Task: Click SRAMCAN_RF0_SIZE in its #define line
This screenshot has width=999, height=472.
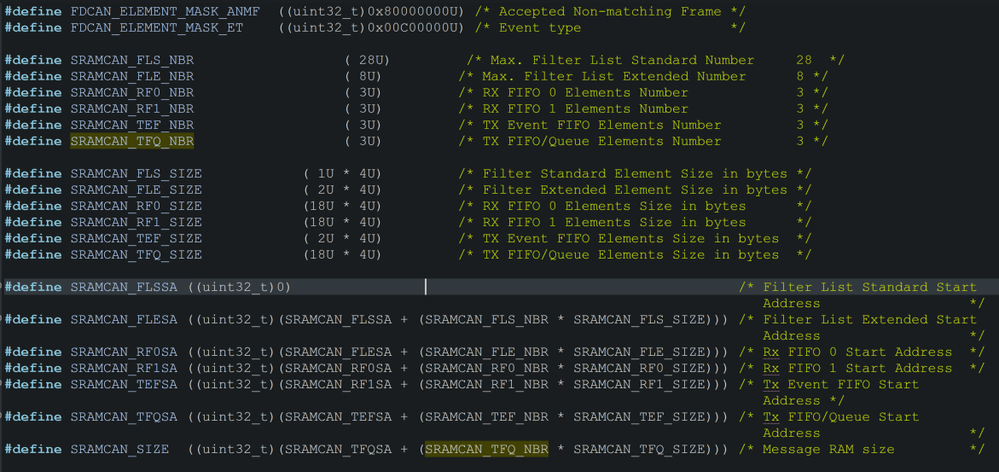Action: pyautogui.click(x=136, y=206)
